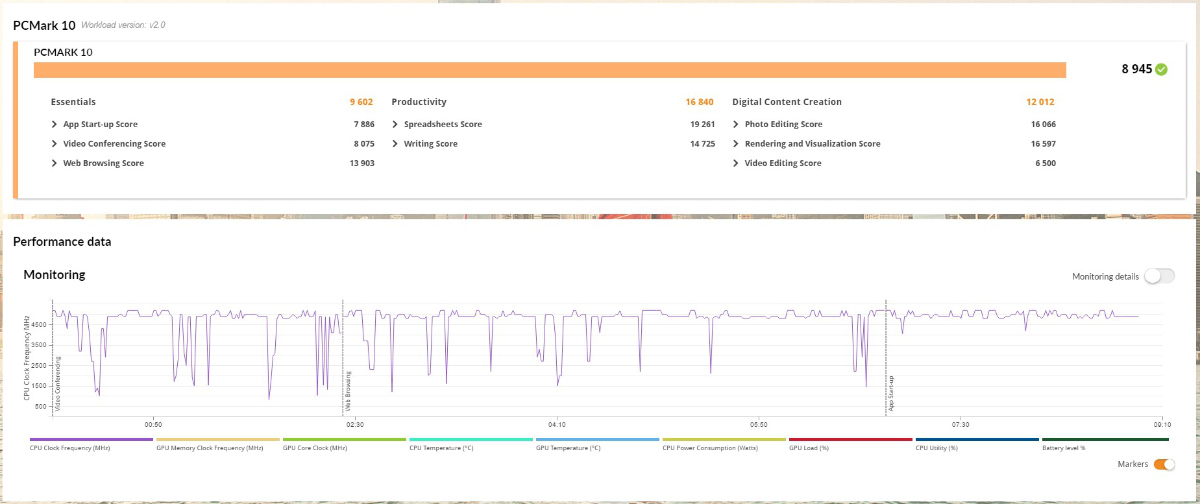This screenshot has width=1200, height=504.
Task: Click the Monitoring chart title
Action: click(x=54, y=275)
